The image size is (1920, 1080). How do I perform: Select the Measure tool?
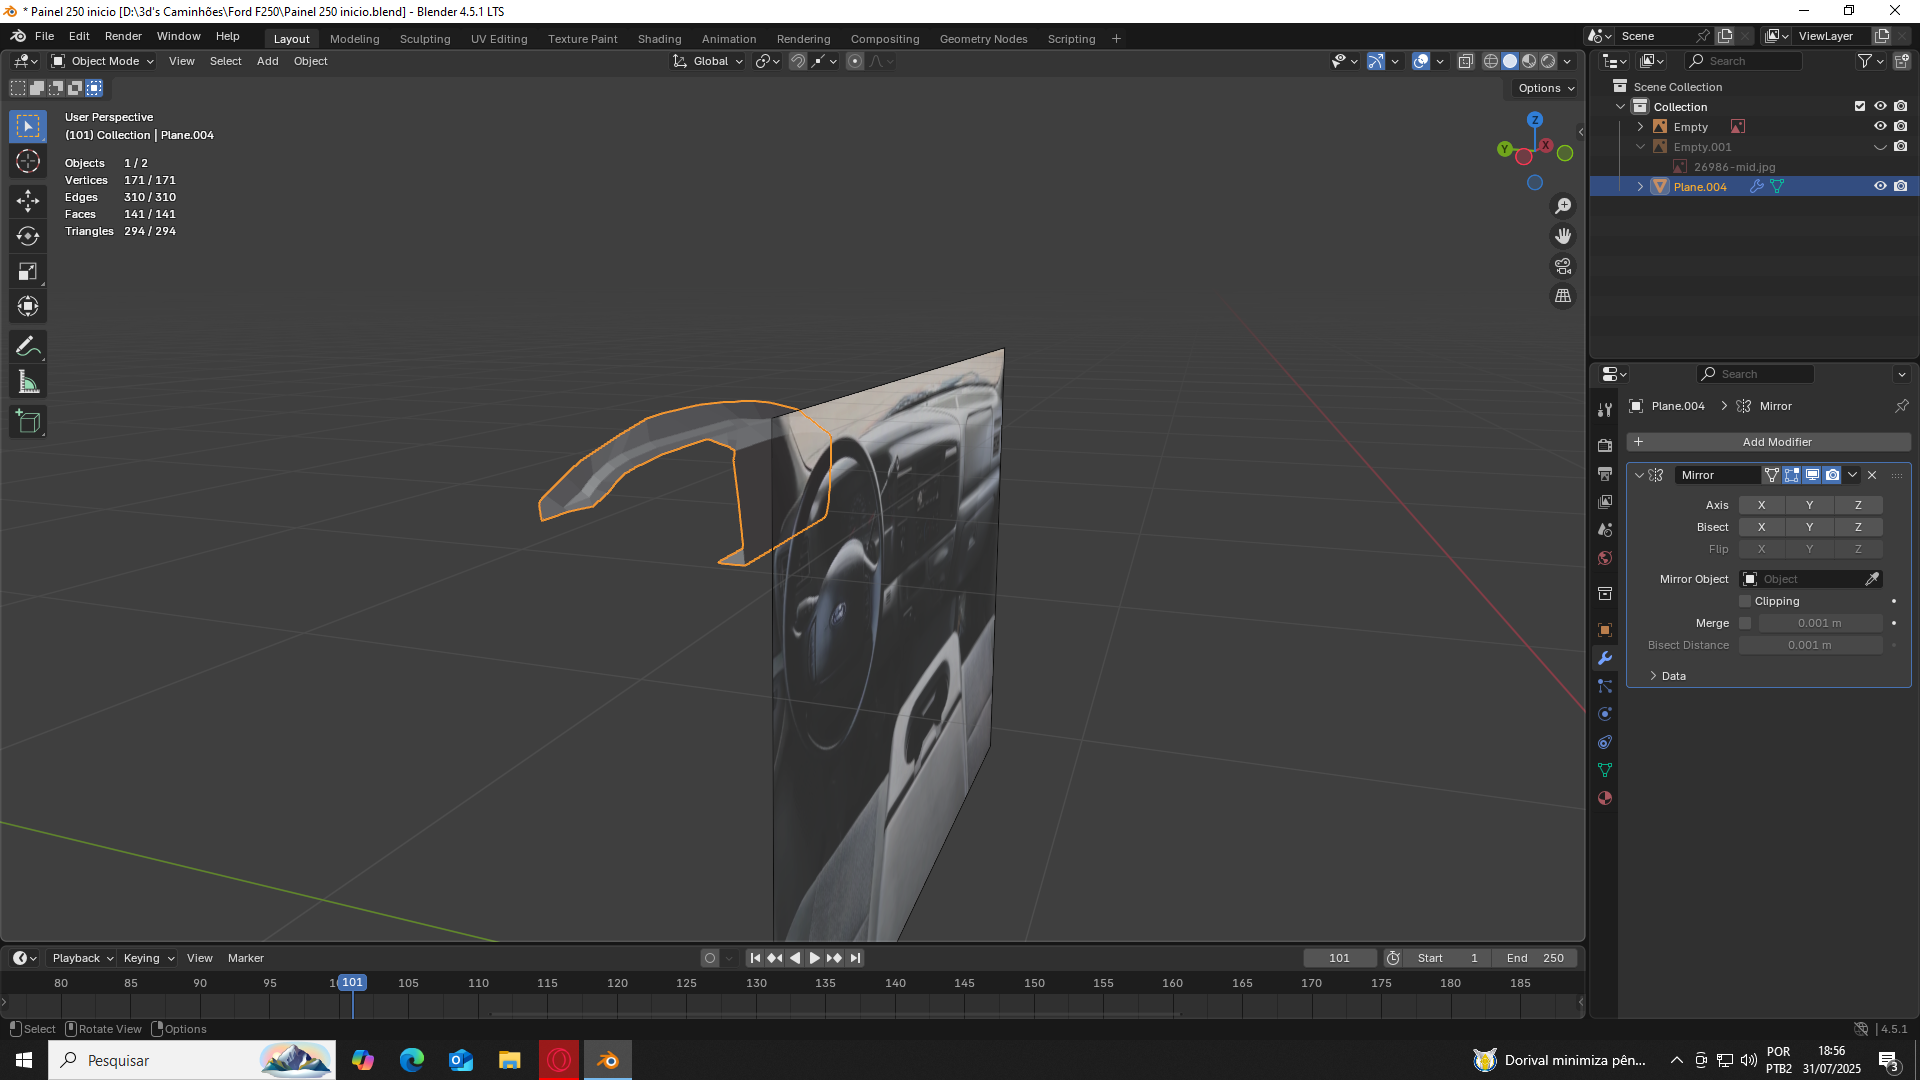point(28,382)
